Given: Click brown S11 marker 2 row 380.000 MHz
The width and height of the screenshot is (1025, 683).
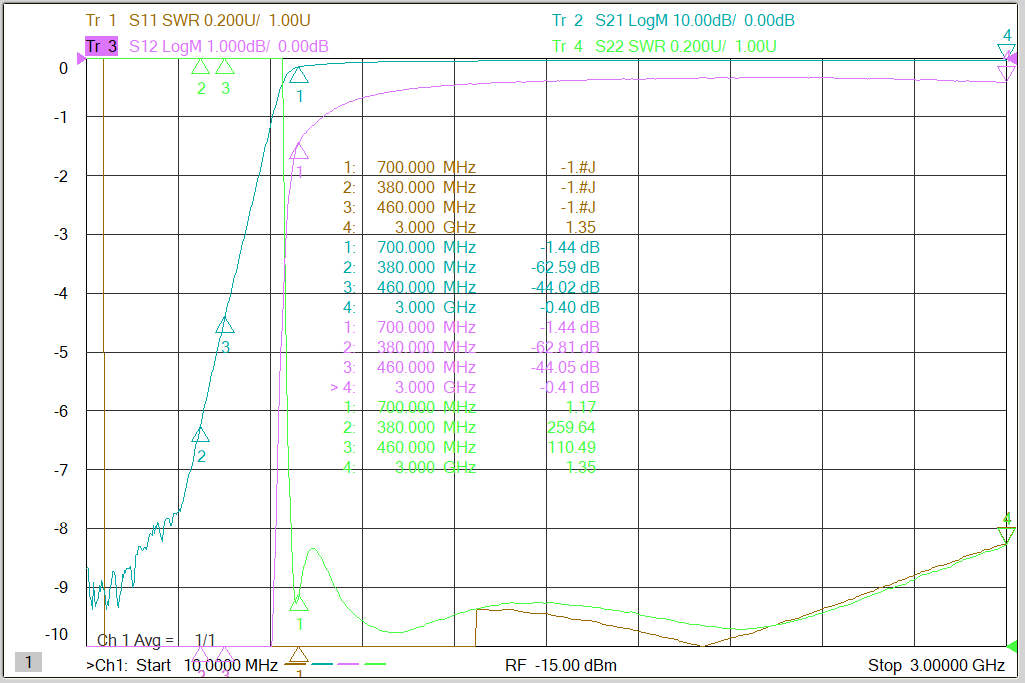Looking at the screenshot, I should pyautogui.click(x=470, y=188).
